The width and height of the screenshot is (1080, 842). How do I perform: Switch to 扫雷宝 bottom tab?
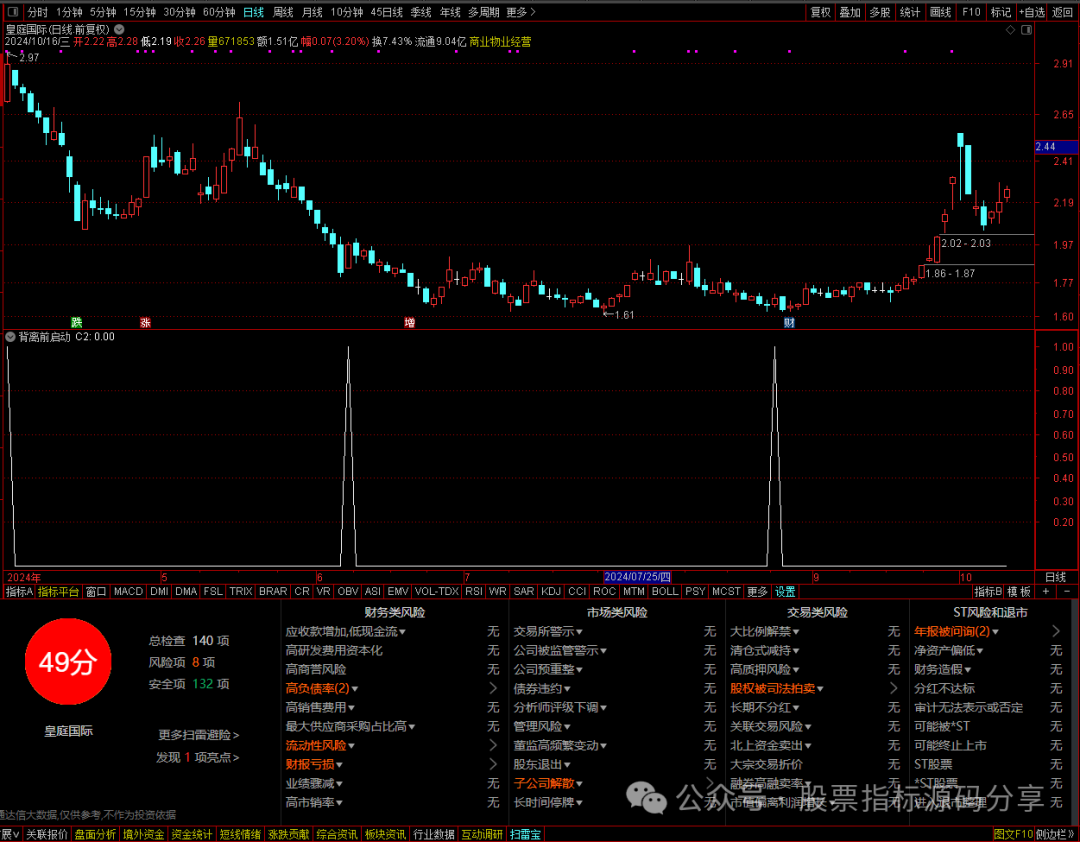(526, 834)
